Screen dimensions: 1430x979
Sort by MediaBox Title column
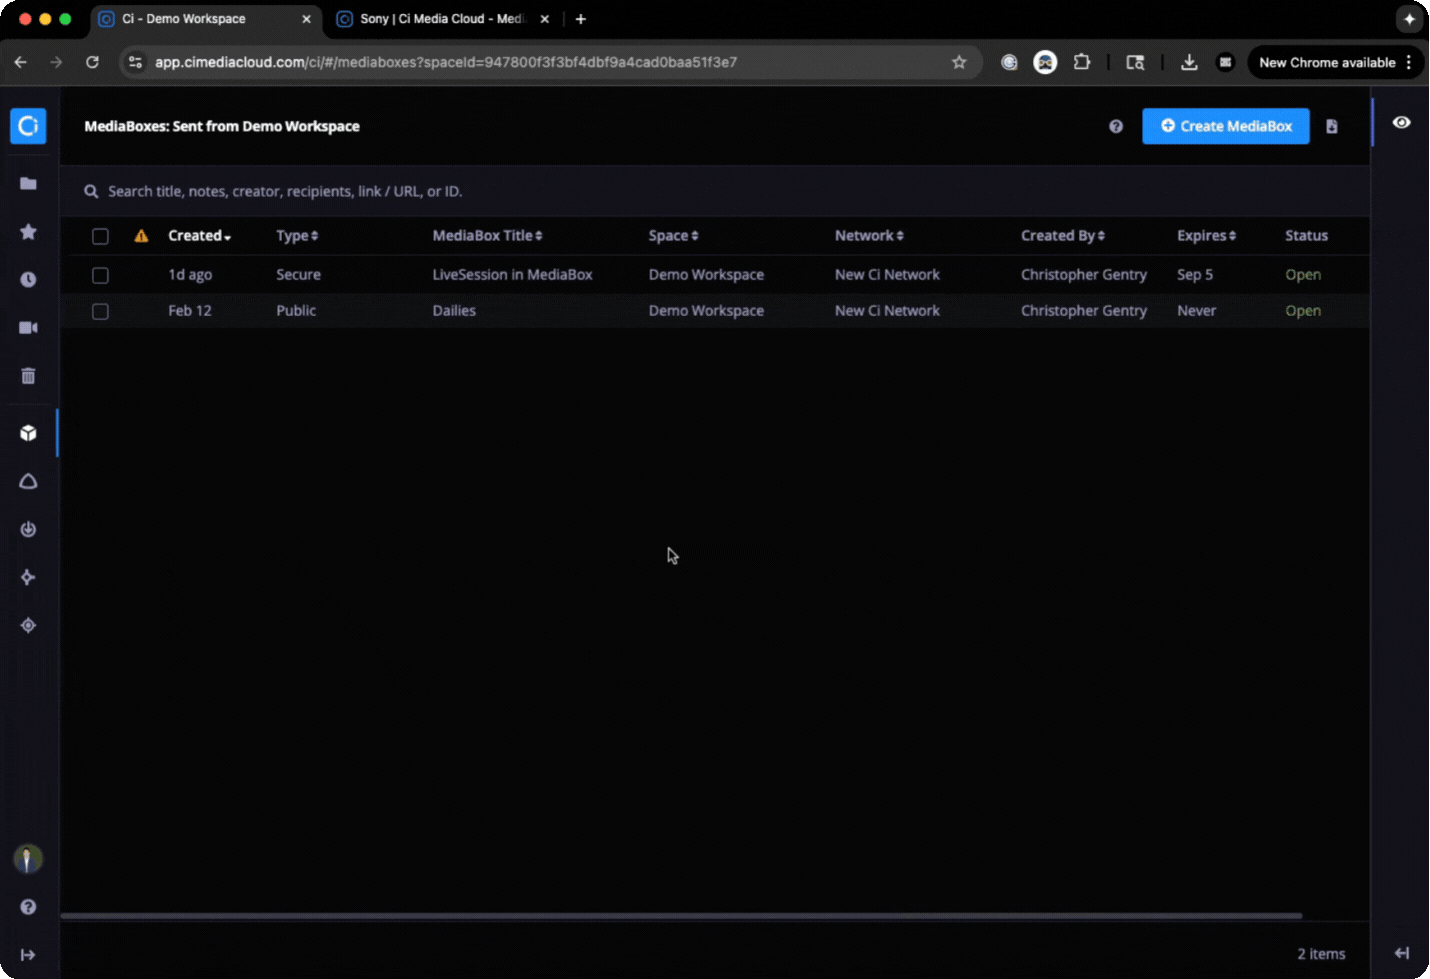(x=487, y=236)
